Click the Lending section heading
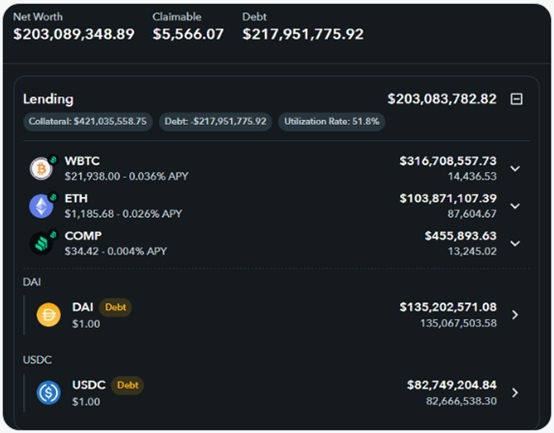554x433 pixels. 48,99
